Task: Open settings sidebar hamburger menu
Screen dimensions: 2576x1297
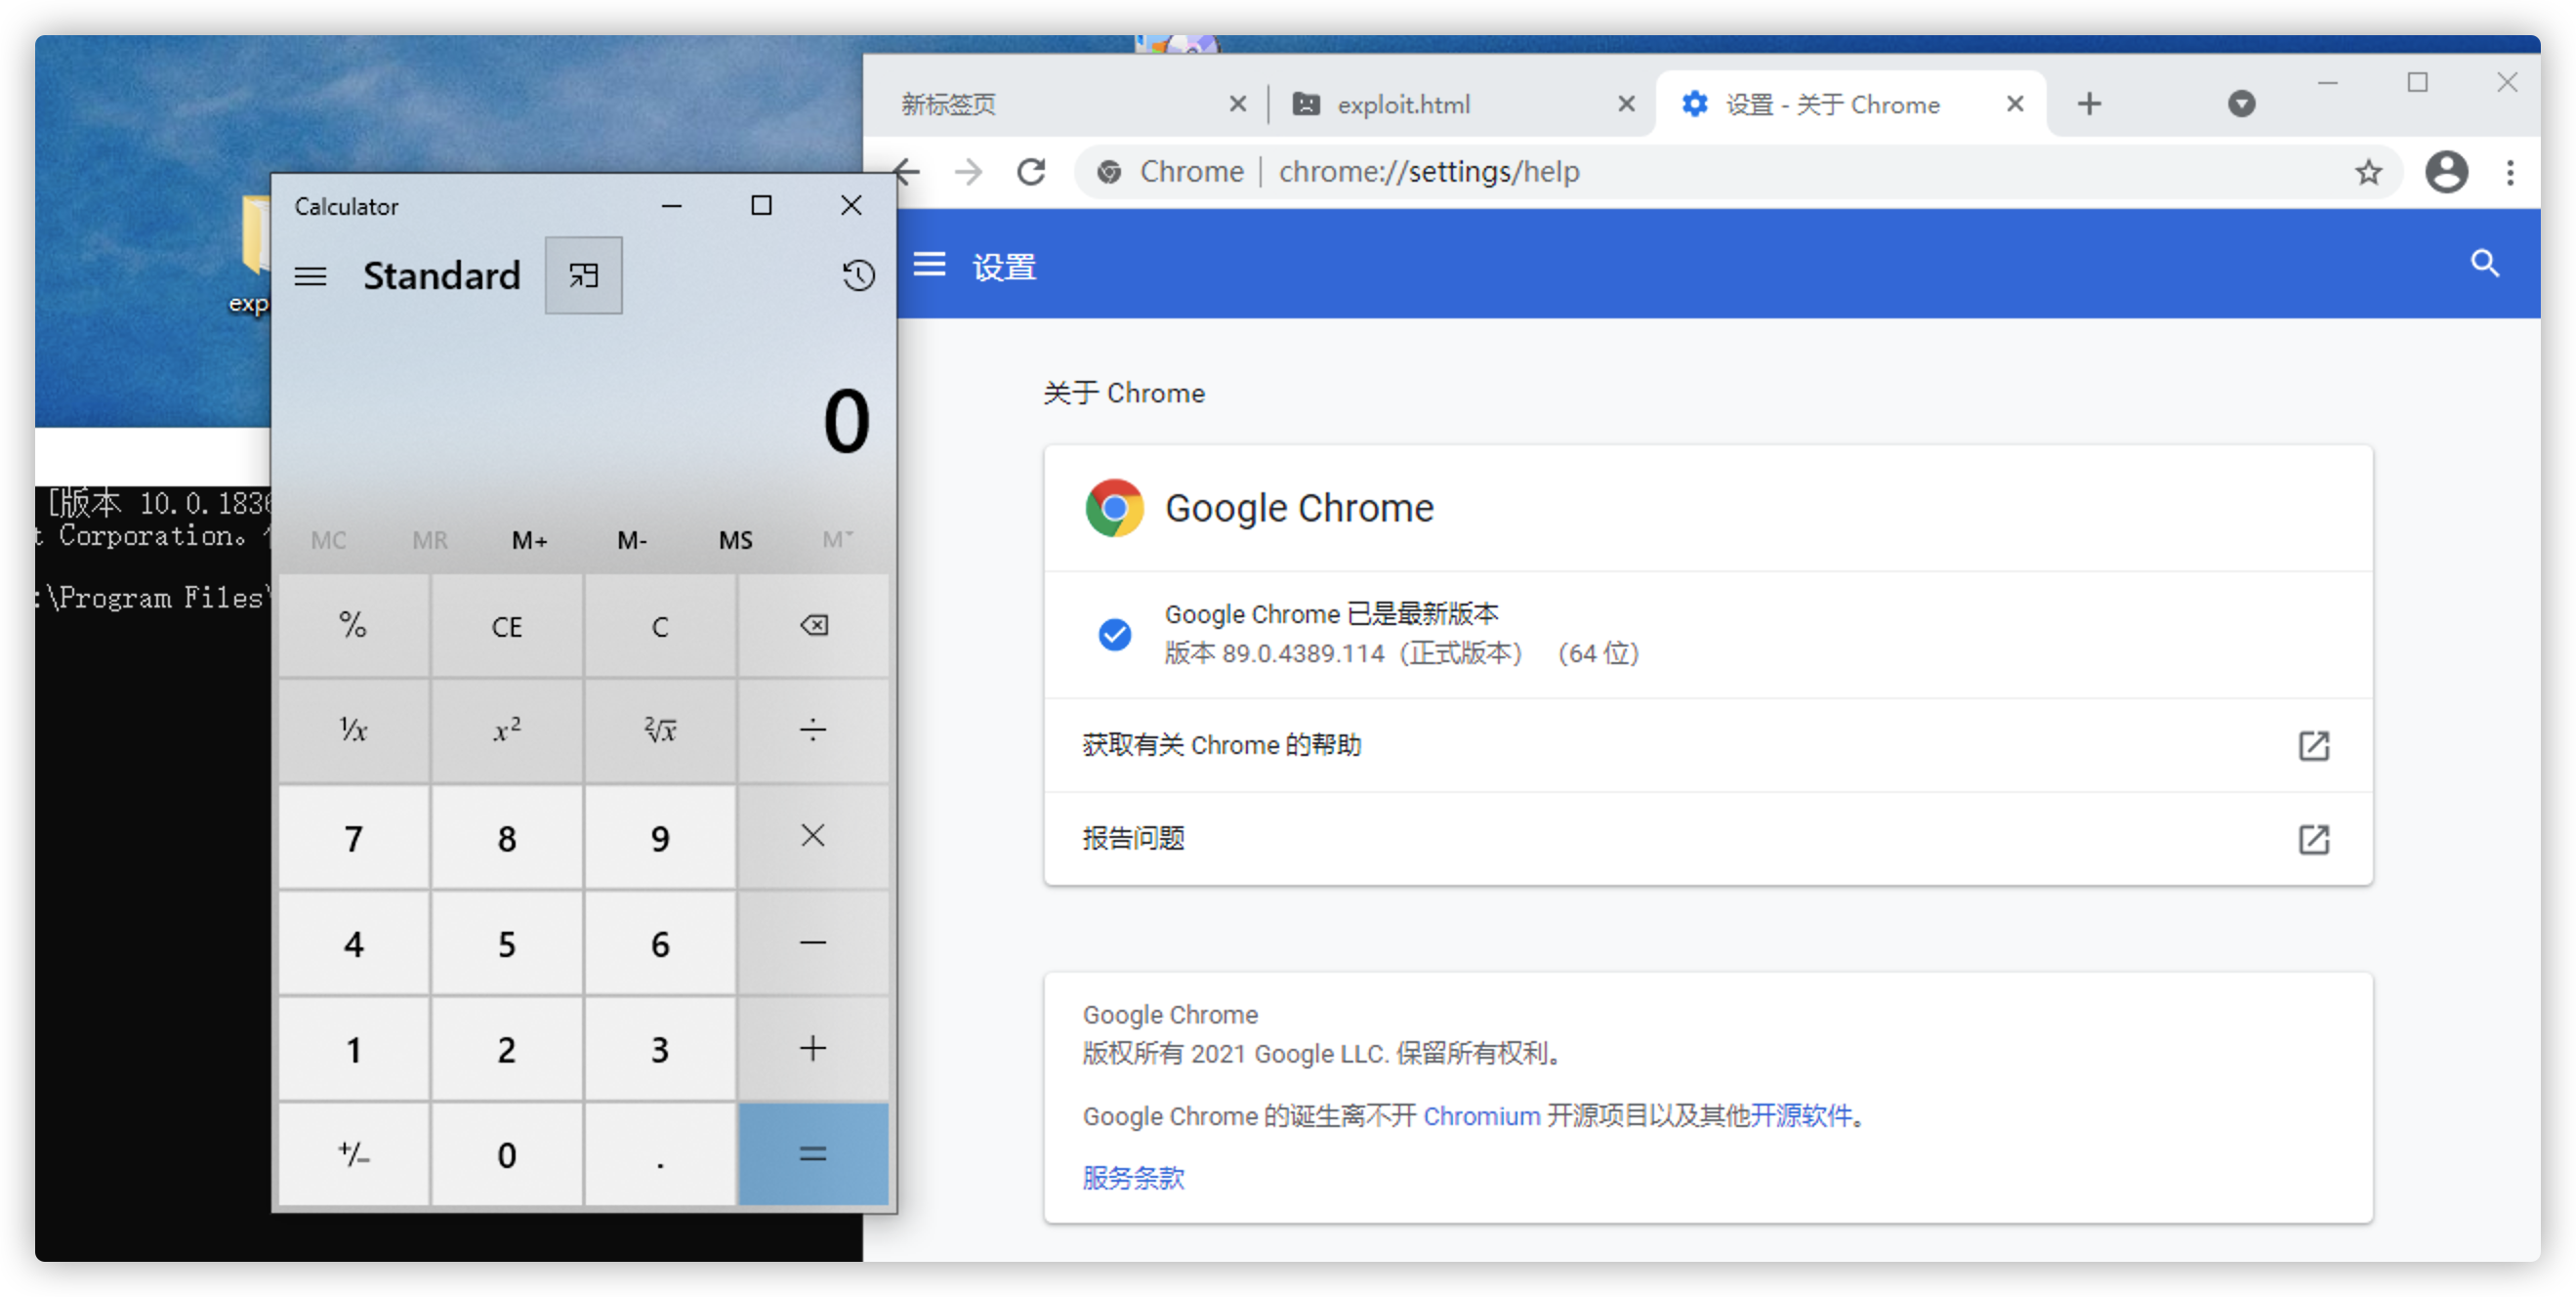Action: (929, 265)
